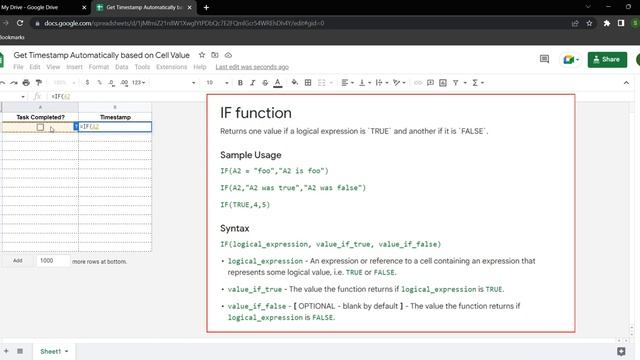Click the Share button
640x360 pixels.
click(607, 60)
